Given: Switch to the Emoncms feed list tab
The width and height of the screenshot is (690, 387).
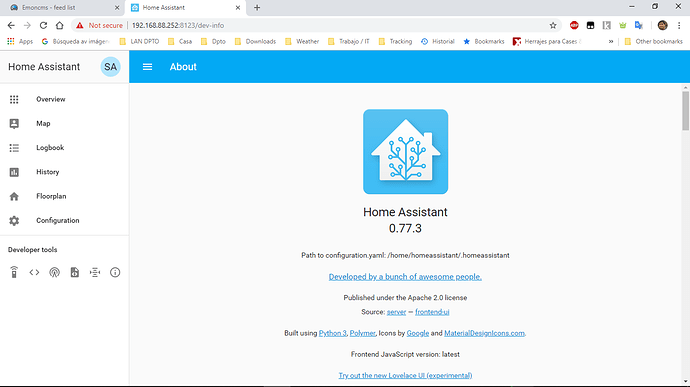Looking at the screenshot, I should click(62, 8).
